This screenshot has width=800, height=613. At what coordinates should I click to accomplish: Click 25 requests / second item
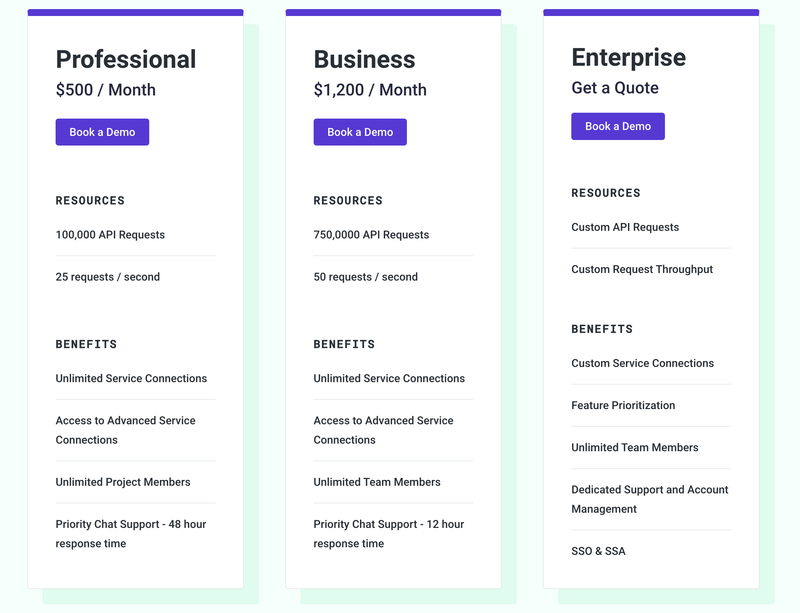point(108,277)
